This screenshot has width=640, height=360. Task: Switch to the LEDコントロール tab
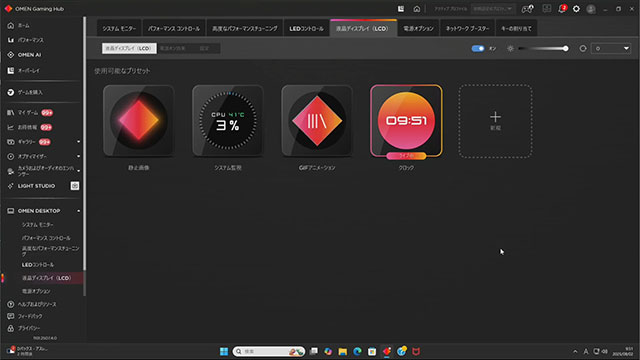click(x=306, y=28)
